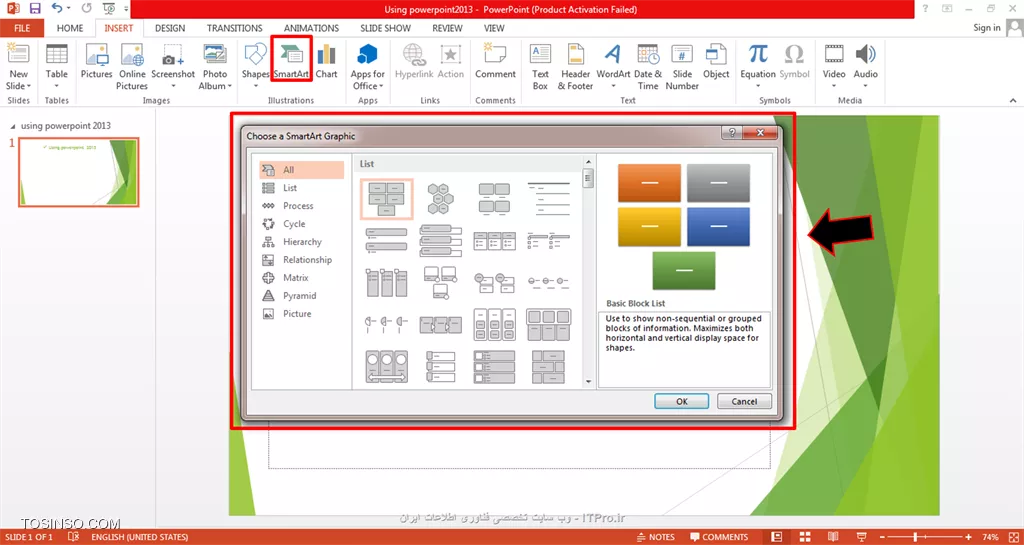Click the spell check icon in status bar
Screen dimensions: 1024x545
[74, 537]
